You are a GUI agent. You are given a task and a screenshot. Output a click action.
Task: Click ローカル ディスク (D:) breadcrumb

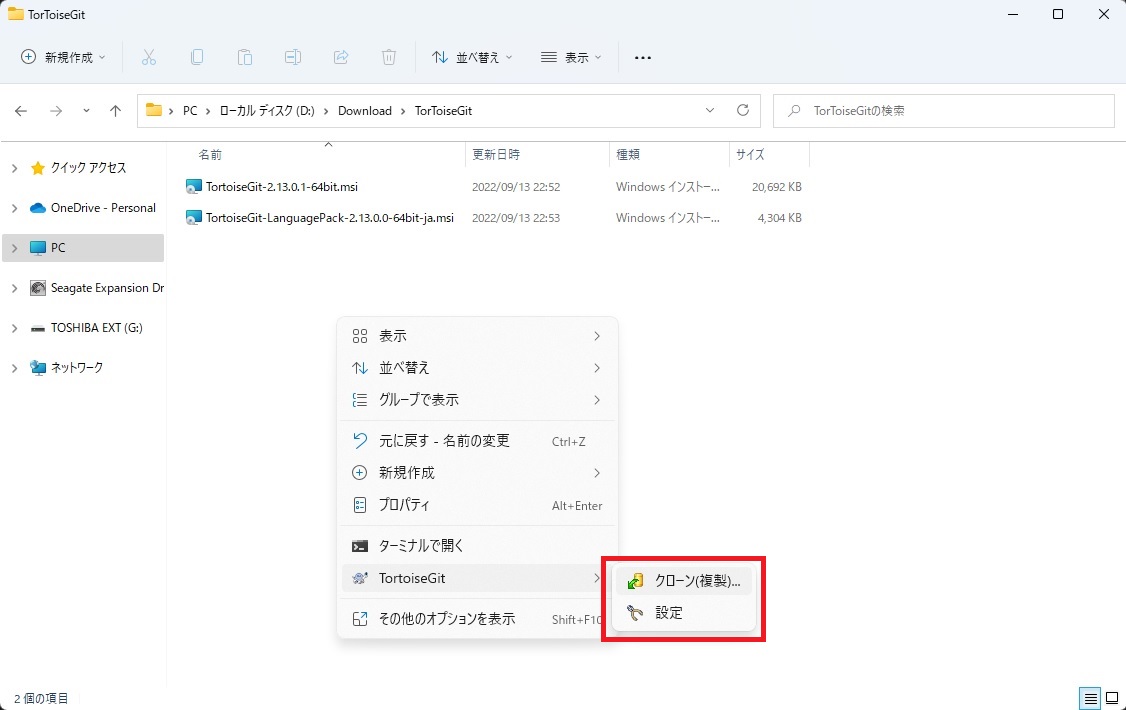(266, 111)
